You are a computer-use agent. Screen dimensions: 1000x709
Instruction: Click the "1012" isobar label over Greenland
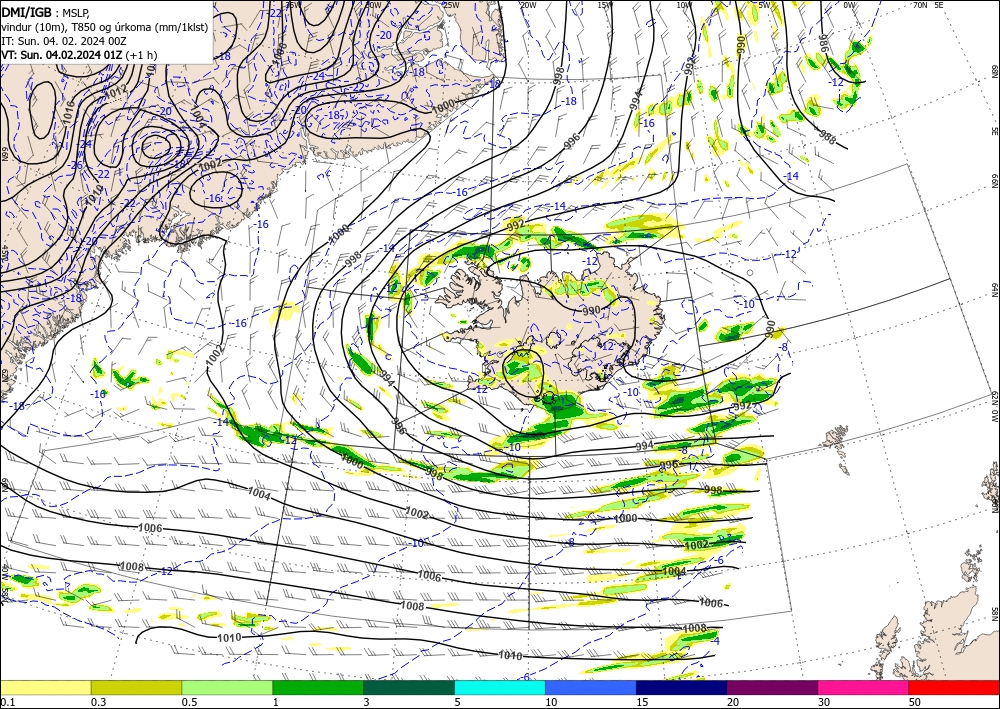pyautogui.click(x=115, y=92)
